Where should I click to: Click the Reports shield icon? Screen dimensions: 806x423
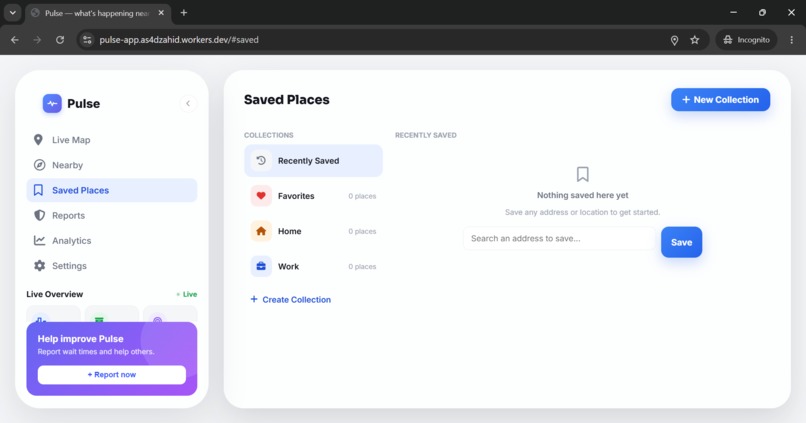39,215
